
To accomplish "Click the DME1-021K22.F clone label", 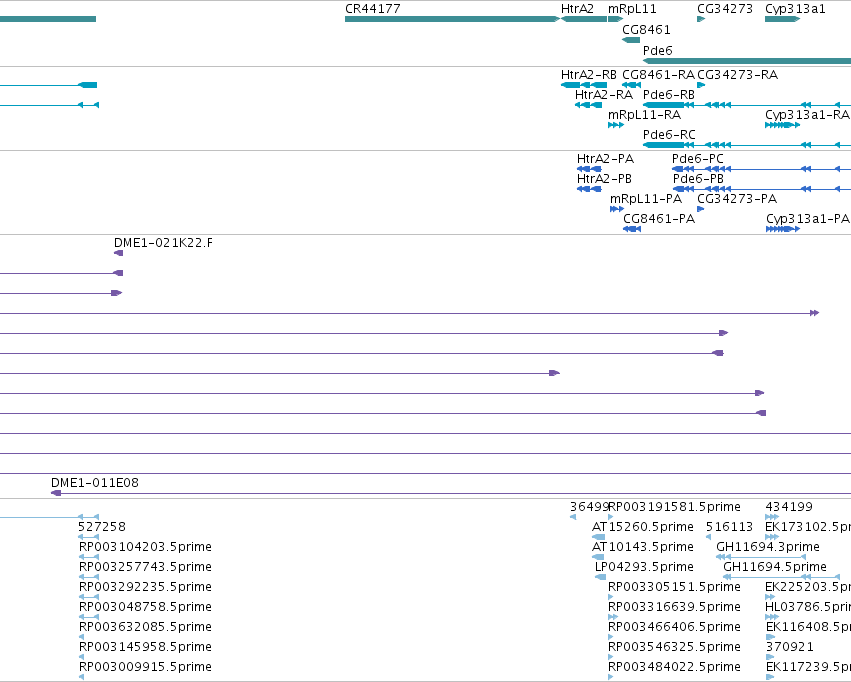I will (163, 243).
